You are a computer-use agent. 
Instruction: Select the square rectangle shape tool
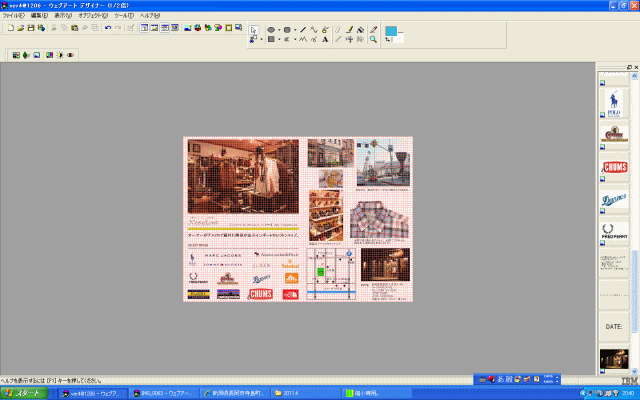[x=271, y=40]
